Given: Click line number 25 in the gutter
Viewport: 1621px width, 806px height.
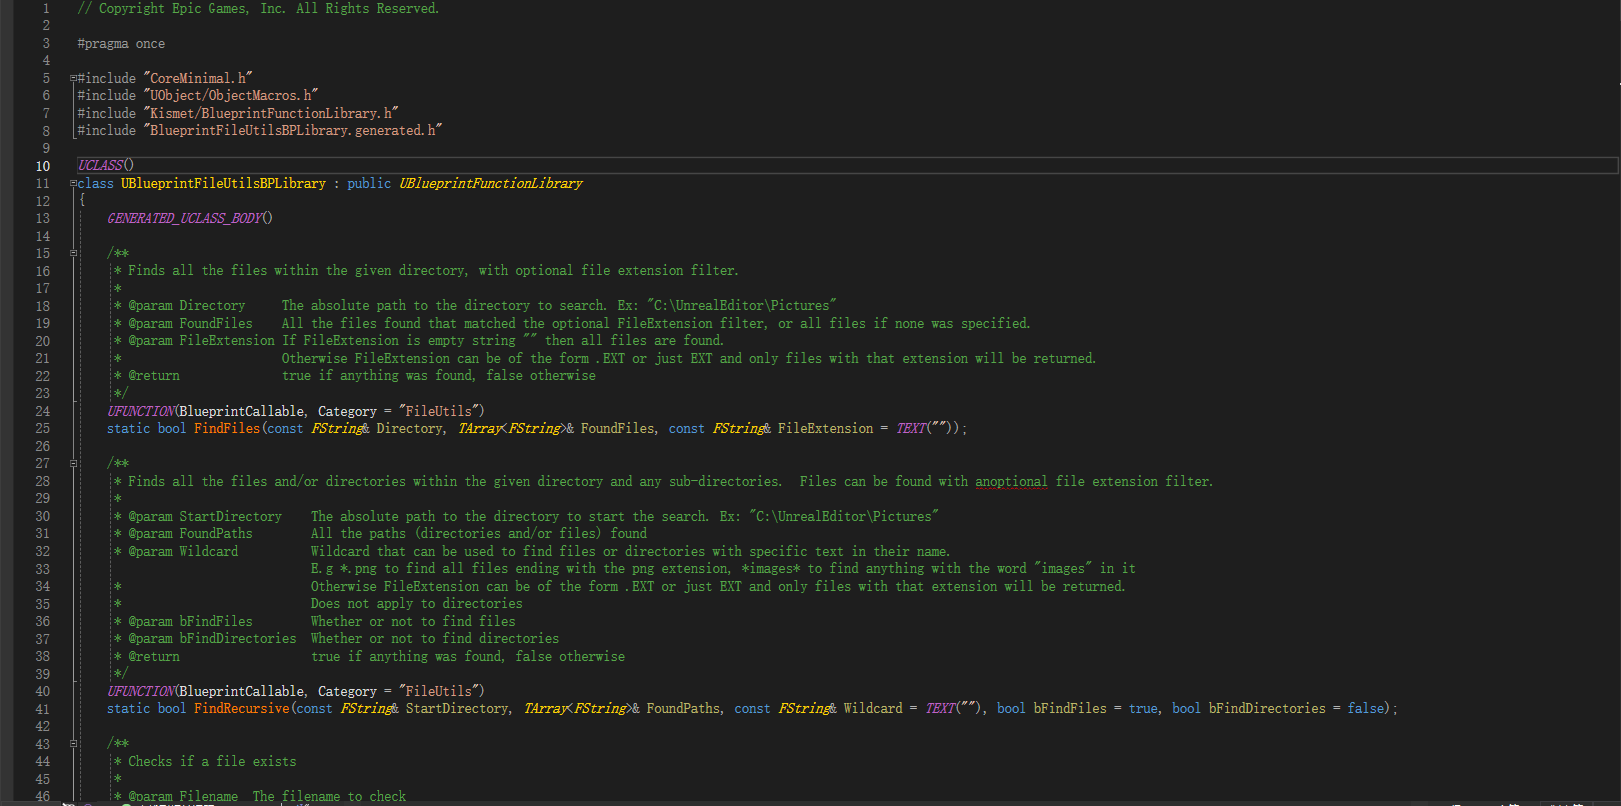Looking at the screenshot, I should (x=43, y=428).
